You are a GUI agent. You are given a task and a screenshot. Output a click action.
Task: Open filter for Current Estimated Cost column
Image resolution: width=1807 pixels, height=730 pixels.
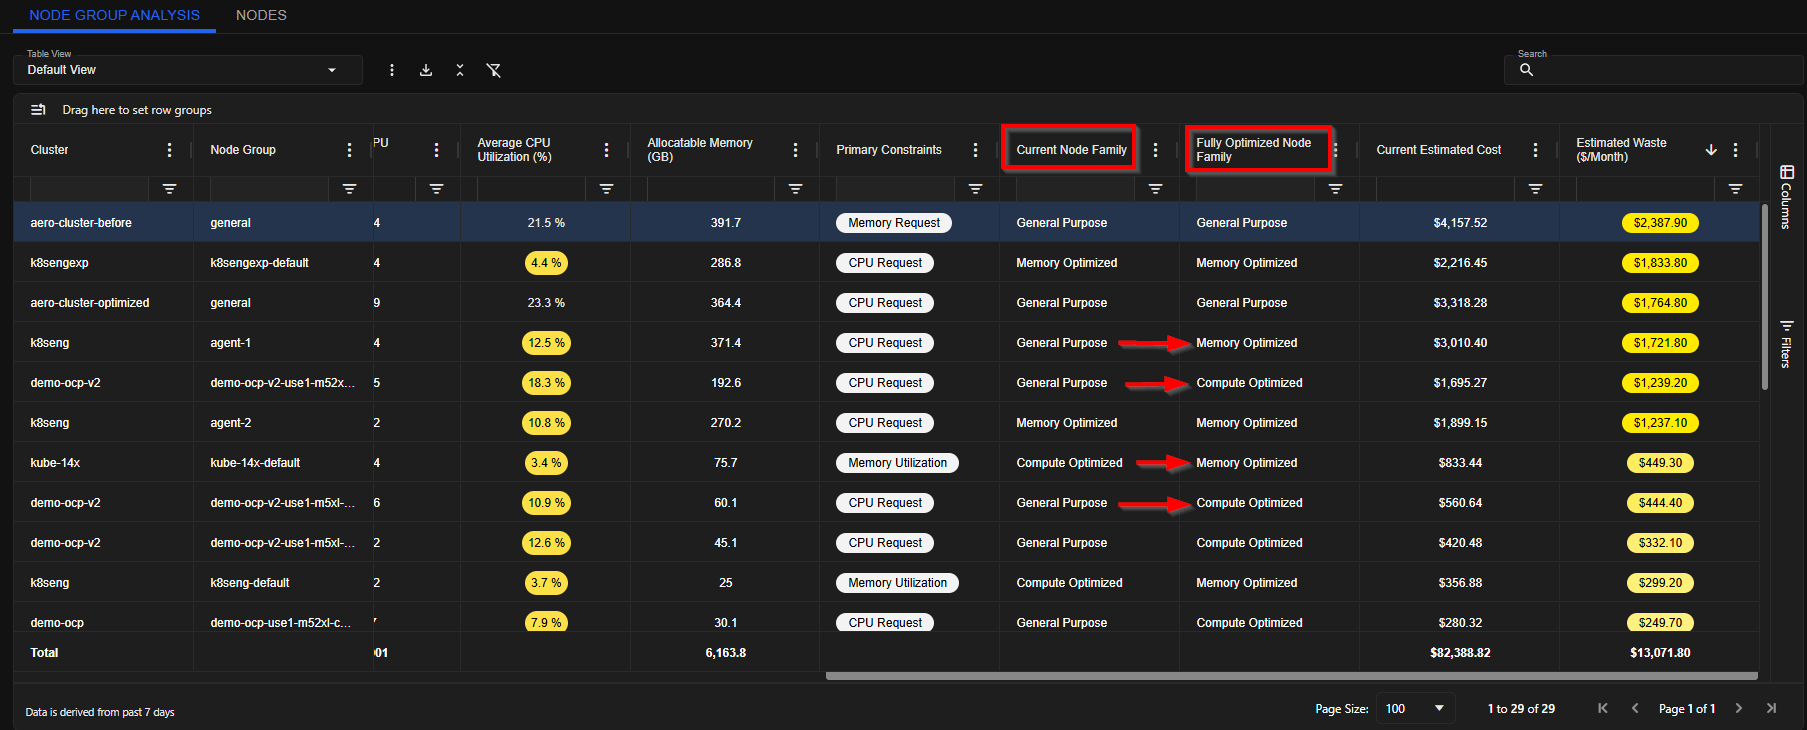[x=1535, y=189]
